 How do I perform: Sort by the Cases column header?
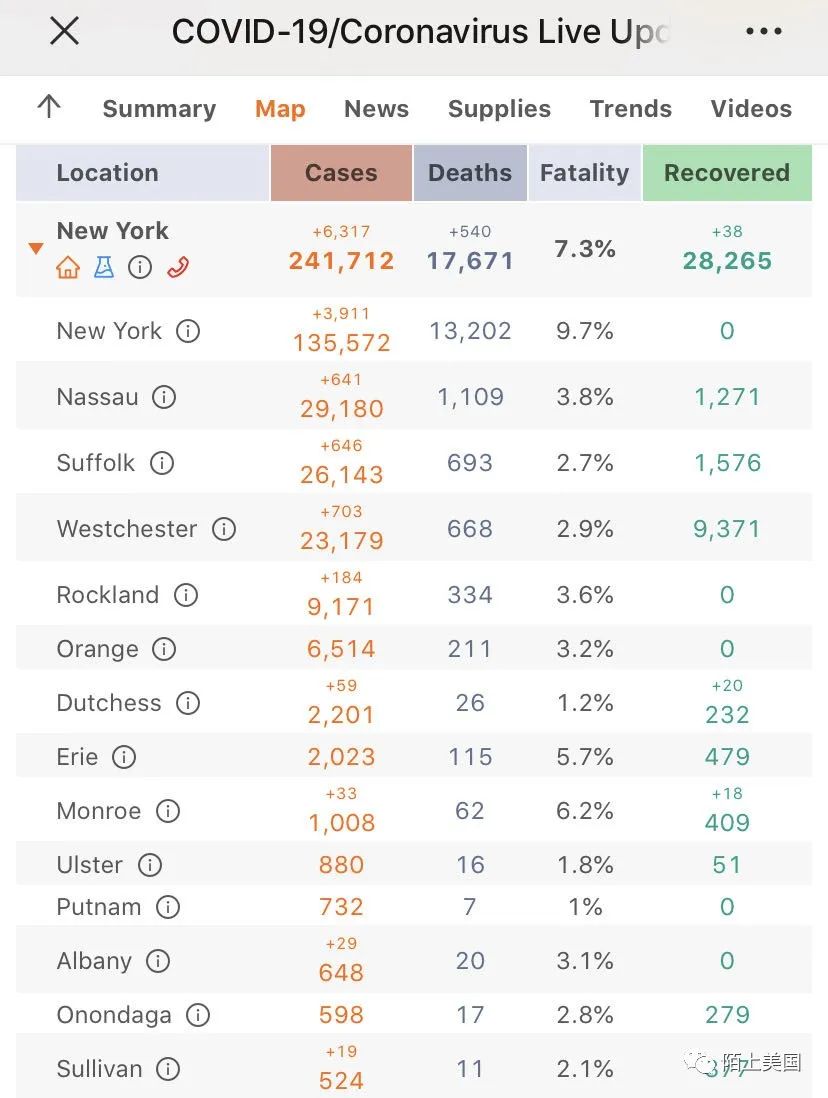341,173
